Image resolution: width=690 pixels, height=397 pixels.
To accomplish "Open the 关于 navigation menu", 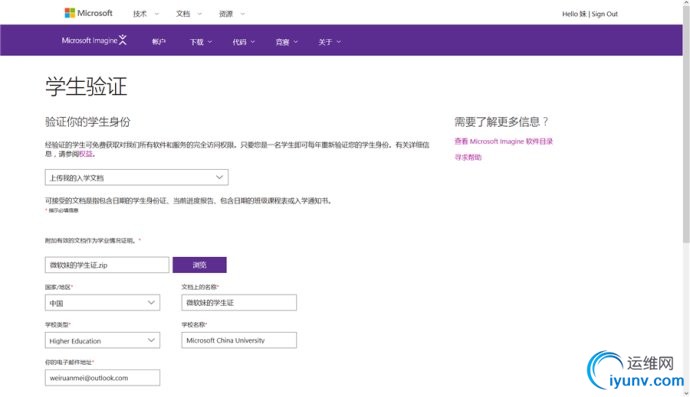I will (329, 42).
